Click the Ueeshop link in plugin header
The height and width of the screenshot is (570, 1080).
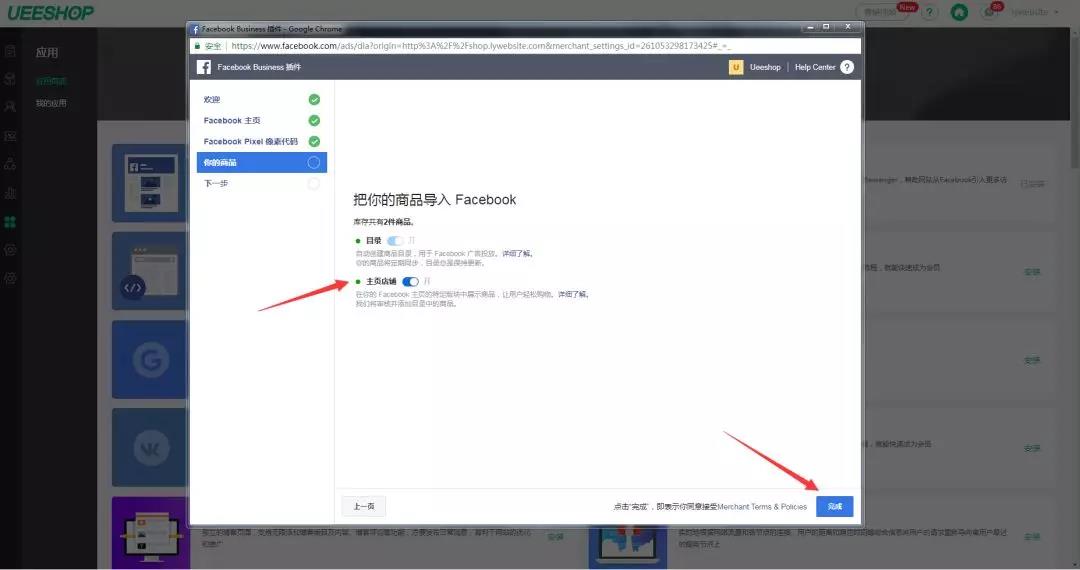(765, 67)
